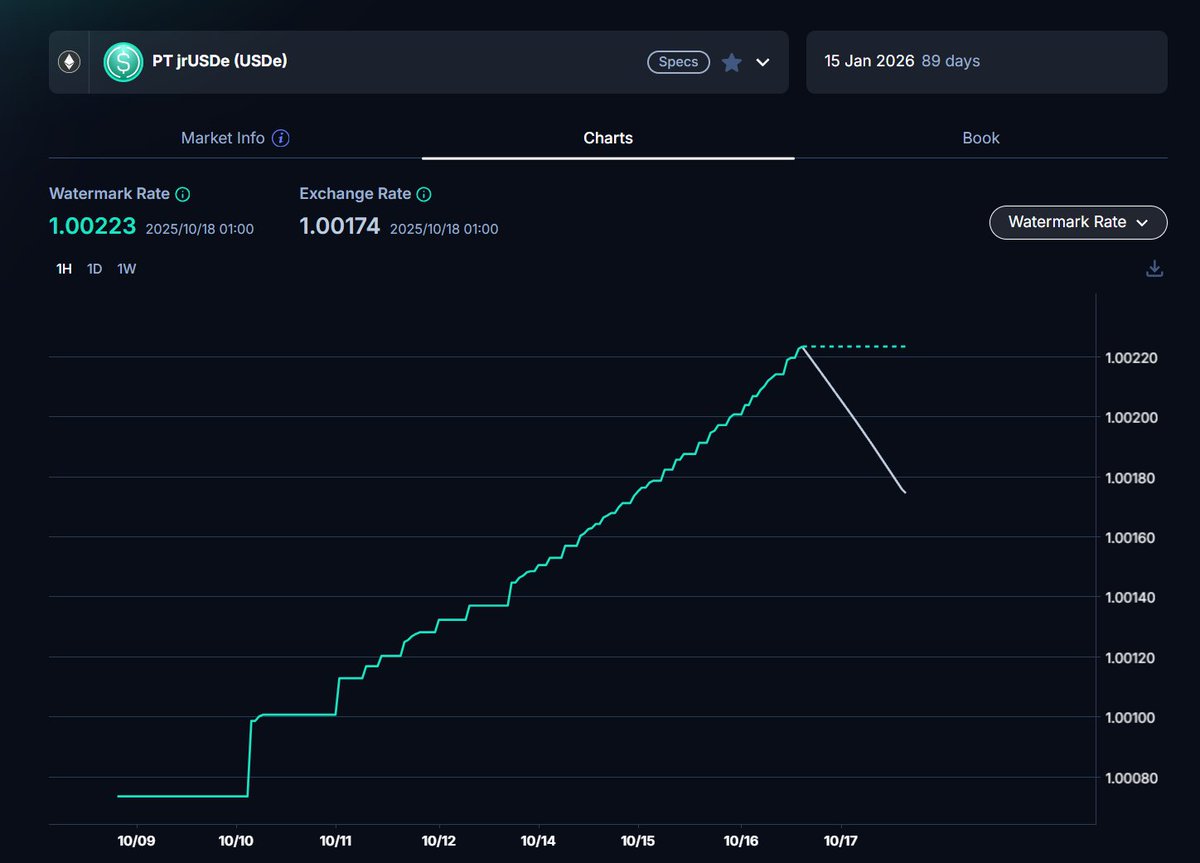Switch to the 1W timeframe

click(x=126, y=269)
